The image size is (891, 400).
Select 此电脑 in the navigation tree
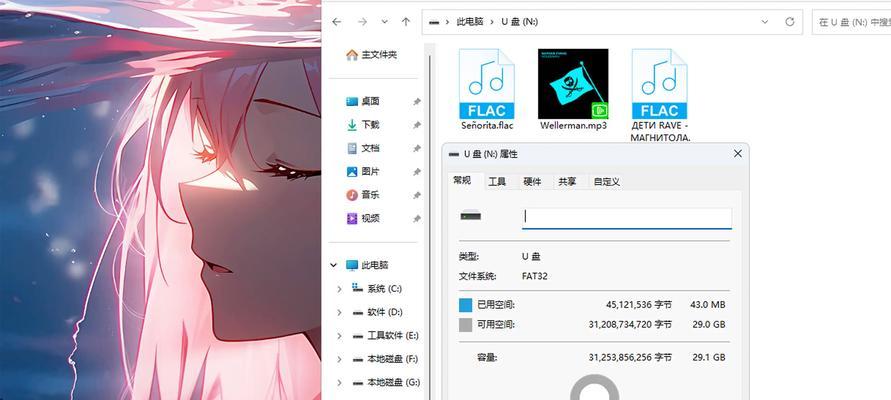[368, 265]
